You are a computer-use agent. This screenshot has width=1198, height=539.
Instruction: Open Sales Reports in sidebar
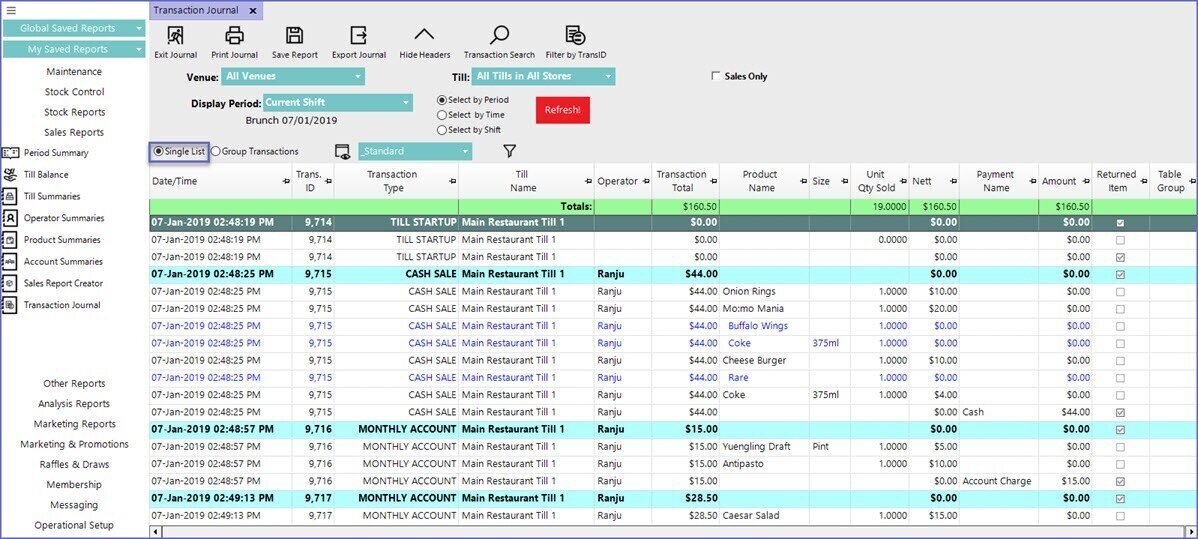[73, 132]
